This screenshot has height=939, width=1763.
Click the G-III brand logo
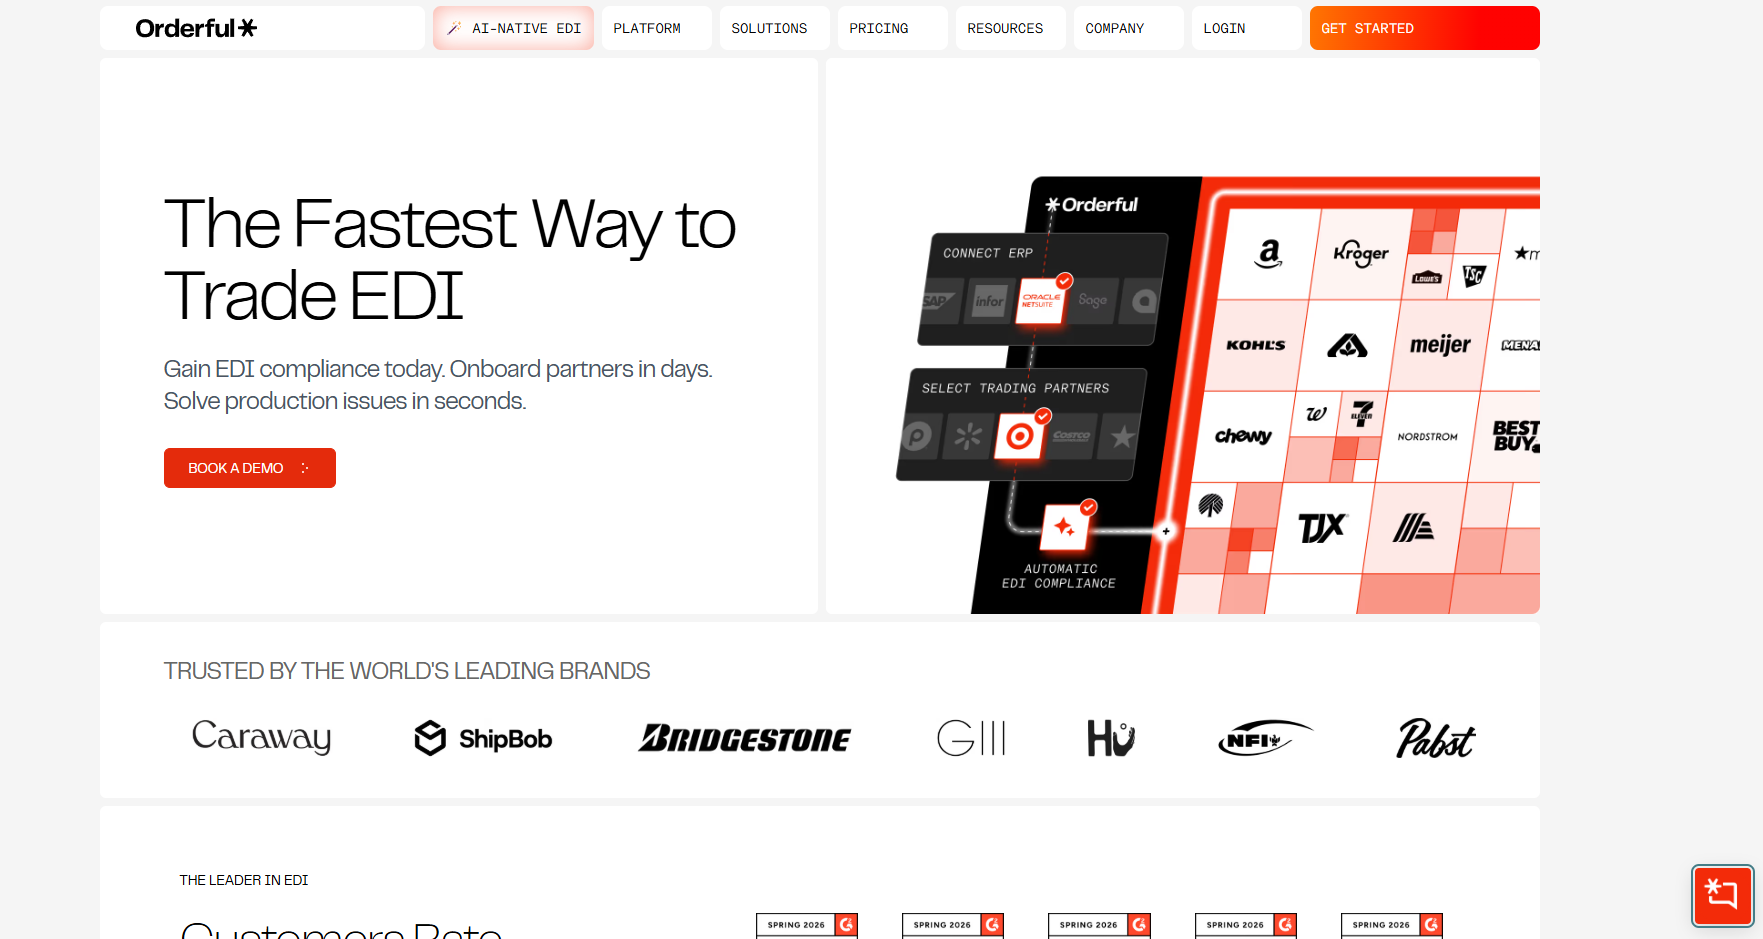click(x=971, y=738)
